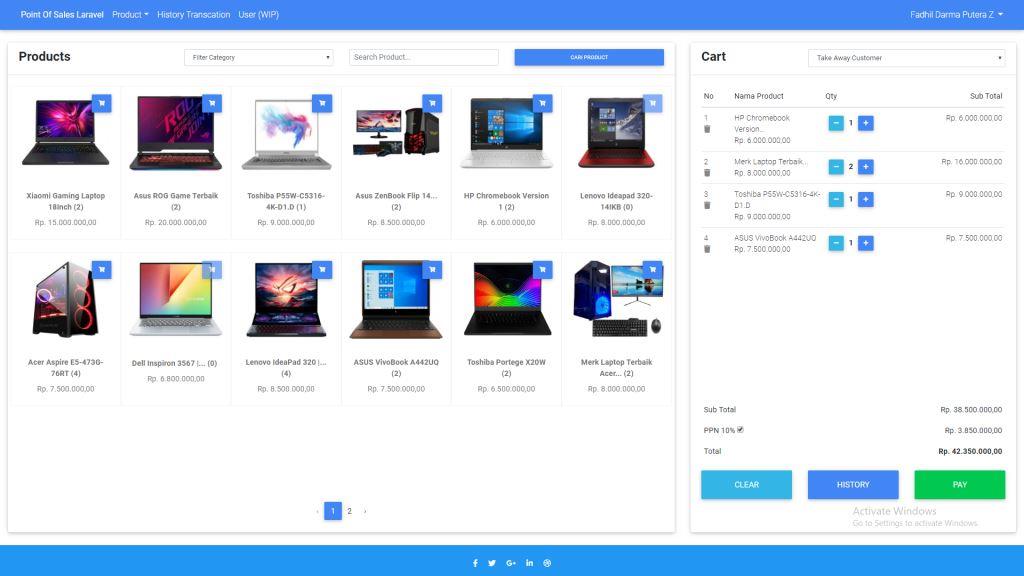Viewport: 1024px width, 576px height.
Task: Decrease Toshiba P55W quantity in cart
Action: point(836,199)
